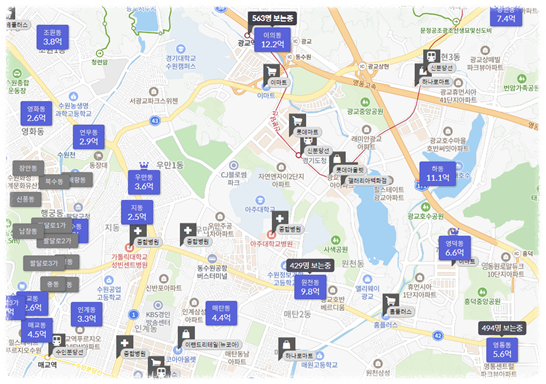Click the crown icon above 영덕동 marker

[454, 231]
